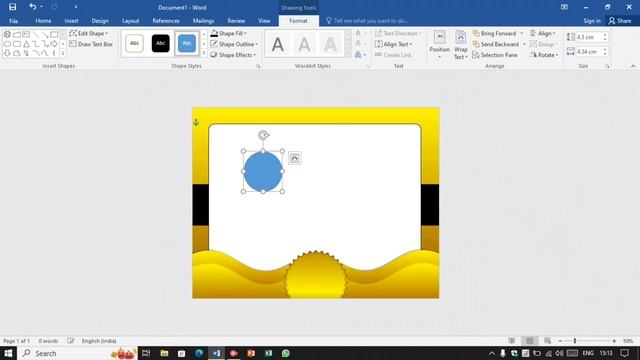Open the Design ribbon tab
The width and height of the screenshot is (640, 360).
click(x=100, y=21)
